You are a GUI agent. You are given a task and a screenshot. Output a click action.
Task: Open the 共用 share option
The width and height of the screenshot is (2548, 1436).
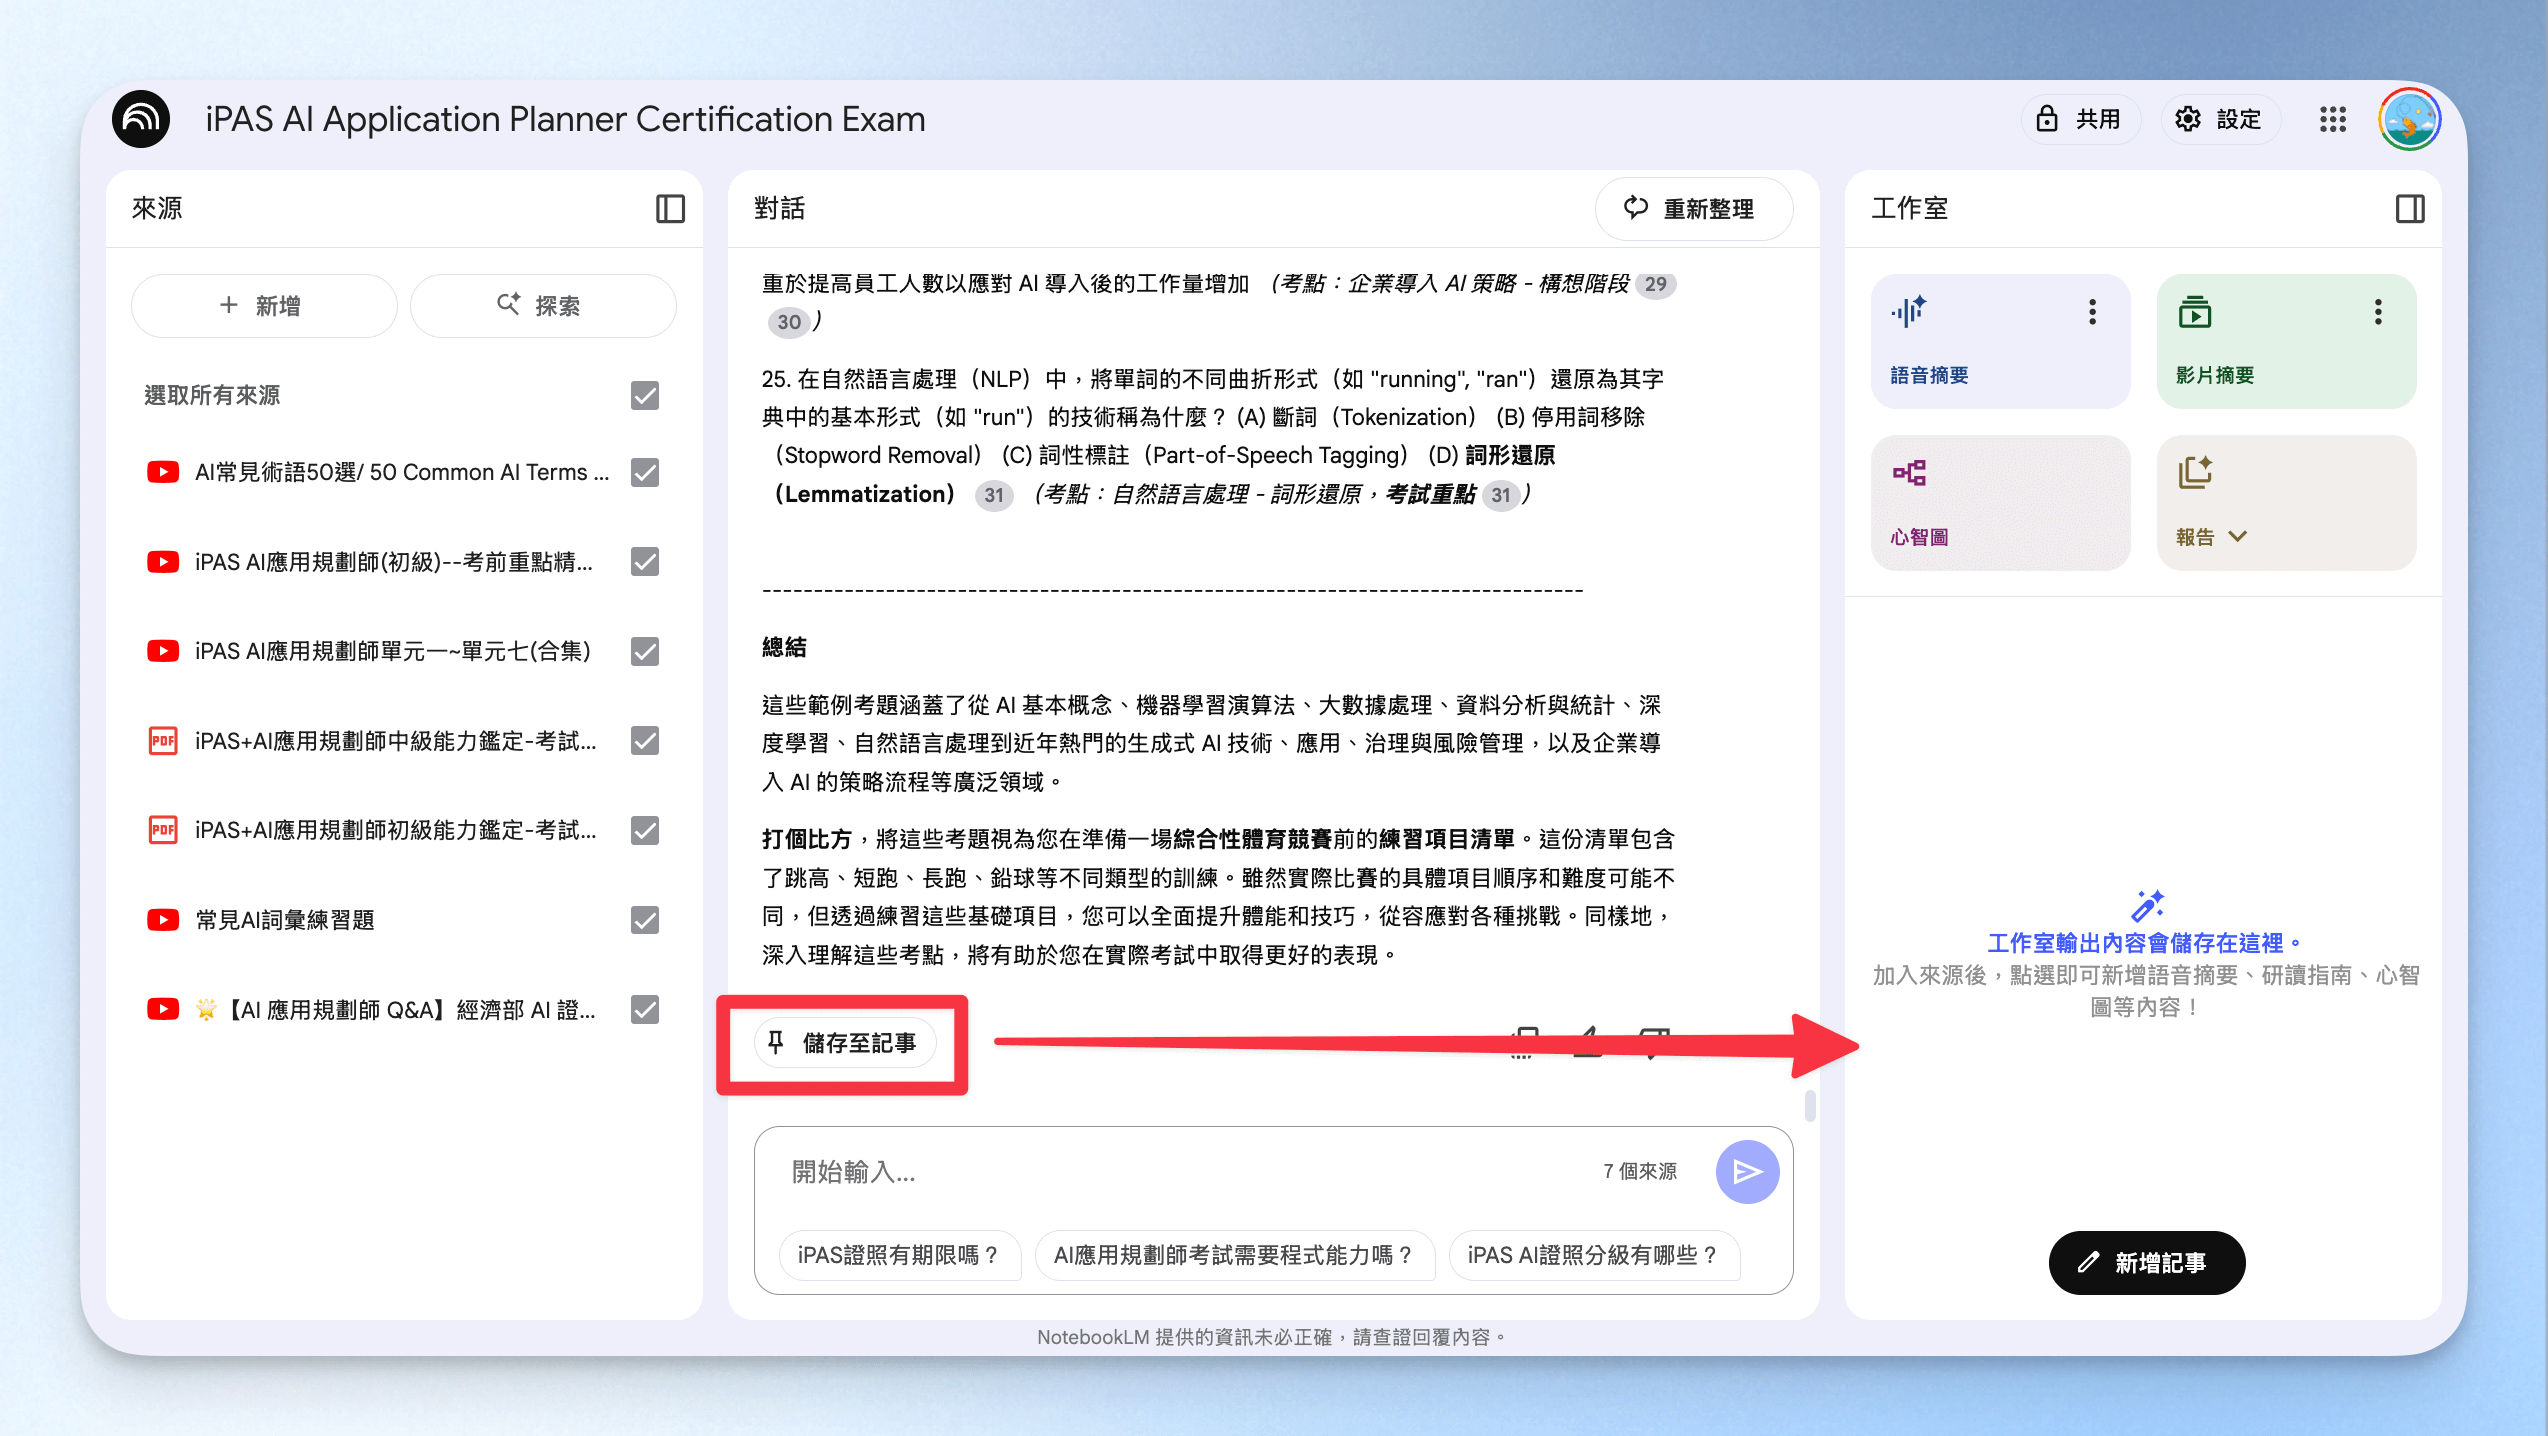tap(2080, 120)
